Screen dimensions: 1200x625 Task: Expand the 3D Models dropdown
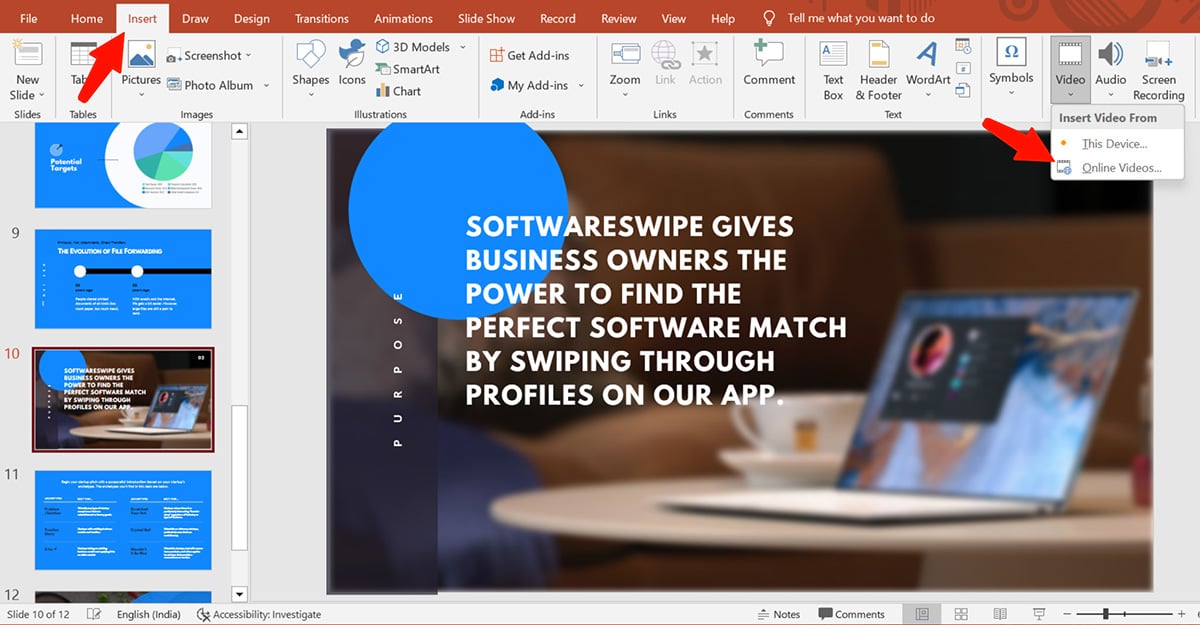click(461, 47)
